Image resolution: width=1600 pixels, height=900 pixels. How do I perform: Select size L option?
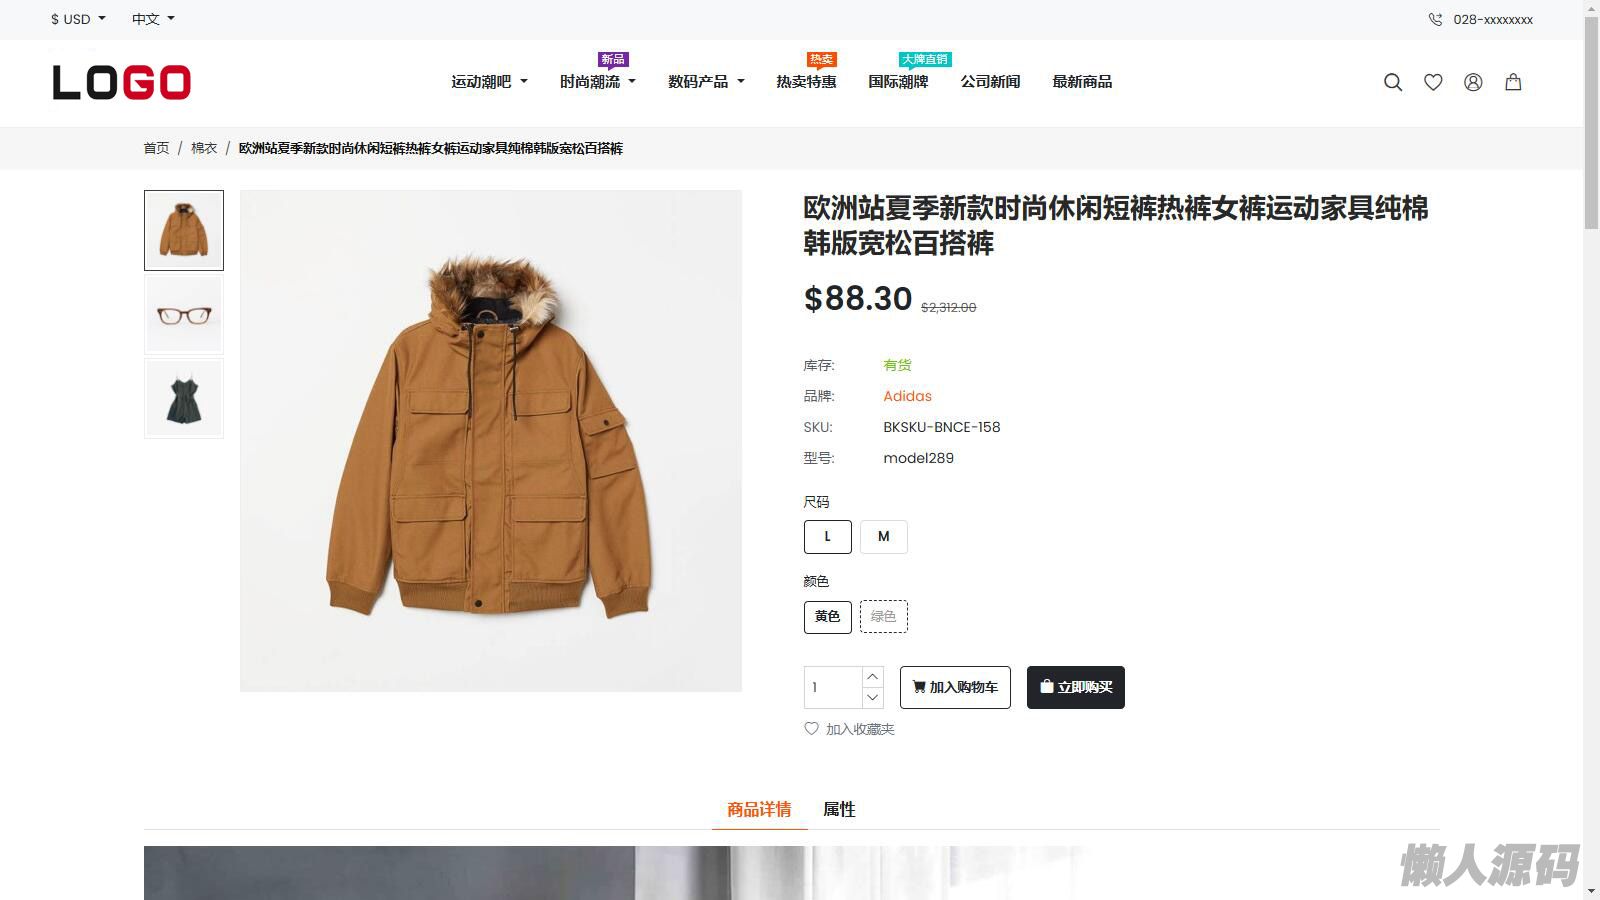click(828, 537)
